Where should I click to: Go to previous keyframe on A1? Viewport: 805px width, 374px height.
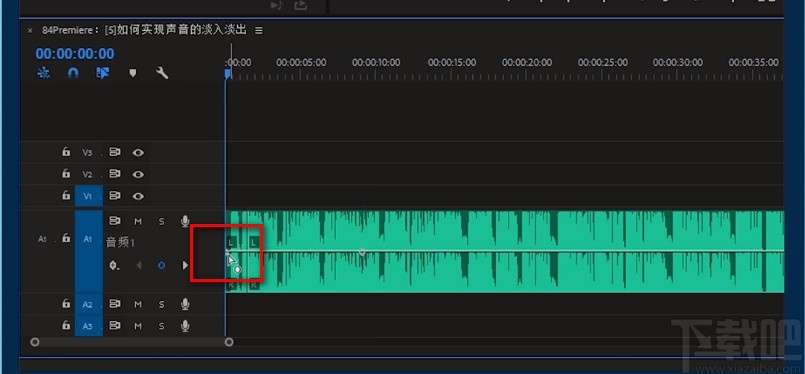[x=138, y=266]
